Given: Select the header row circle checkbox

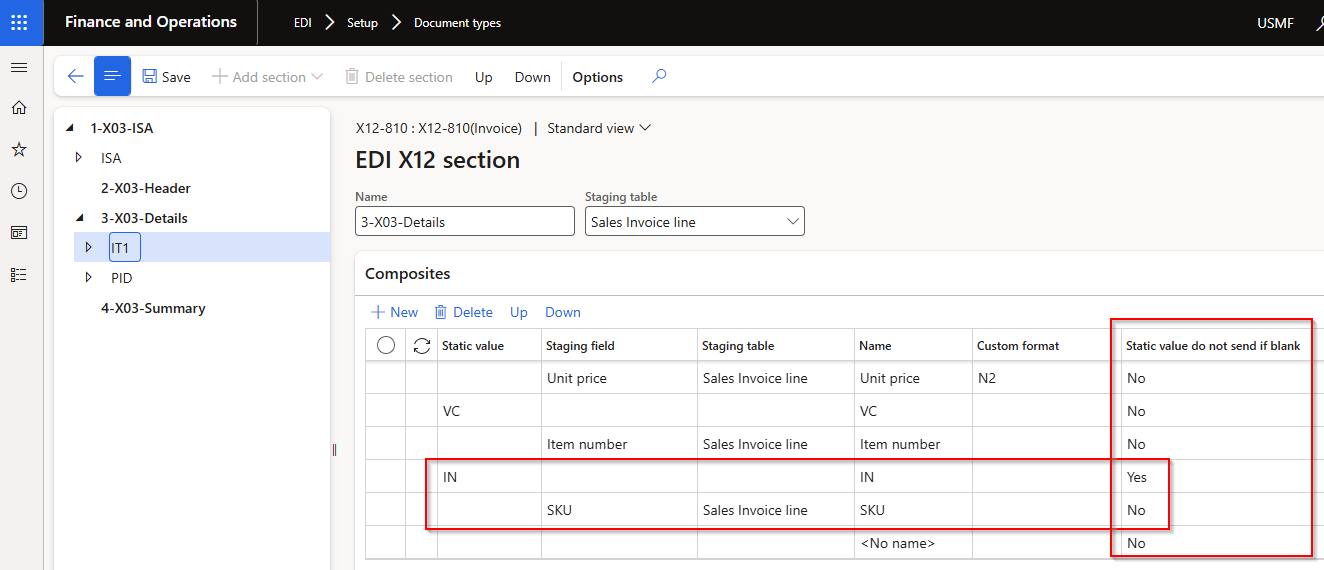Looking at the screenshot, I should (x=386, y=345).
